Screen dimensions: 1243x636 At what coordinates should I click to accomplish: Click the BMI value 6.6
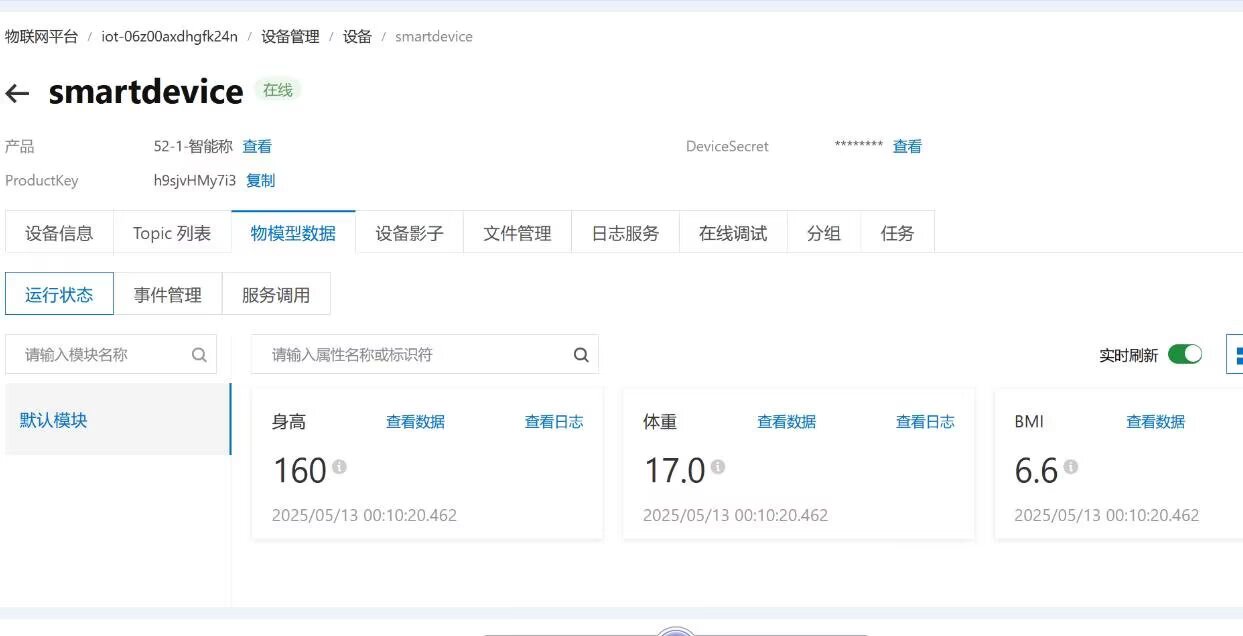[x=1036, y=470]
